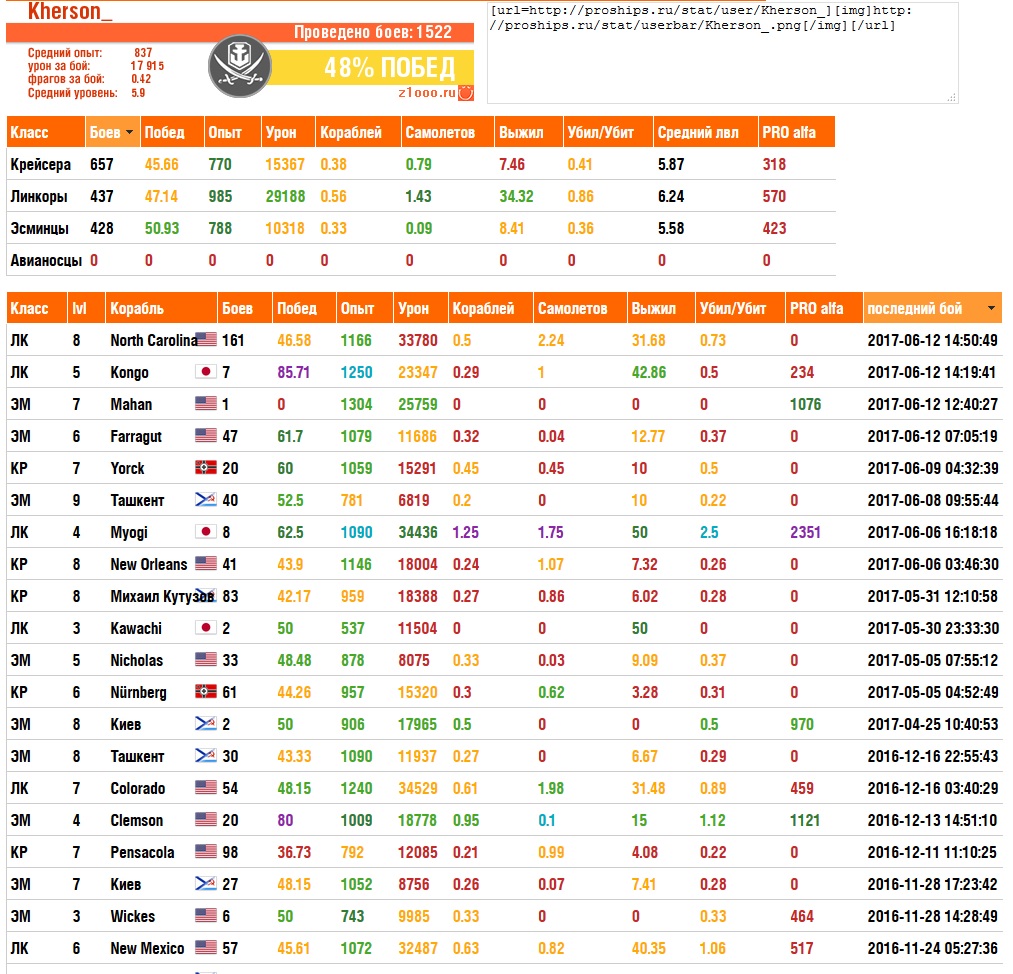Click the Farragut ship name

136,436
